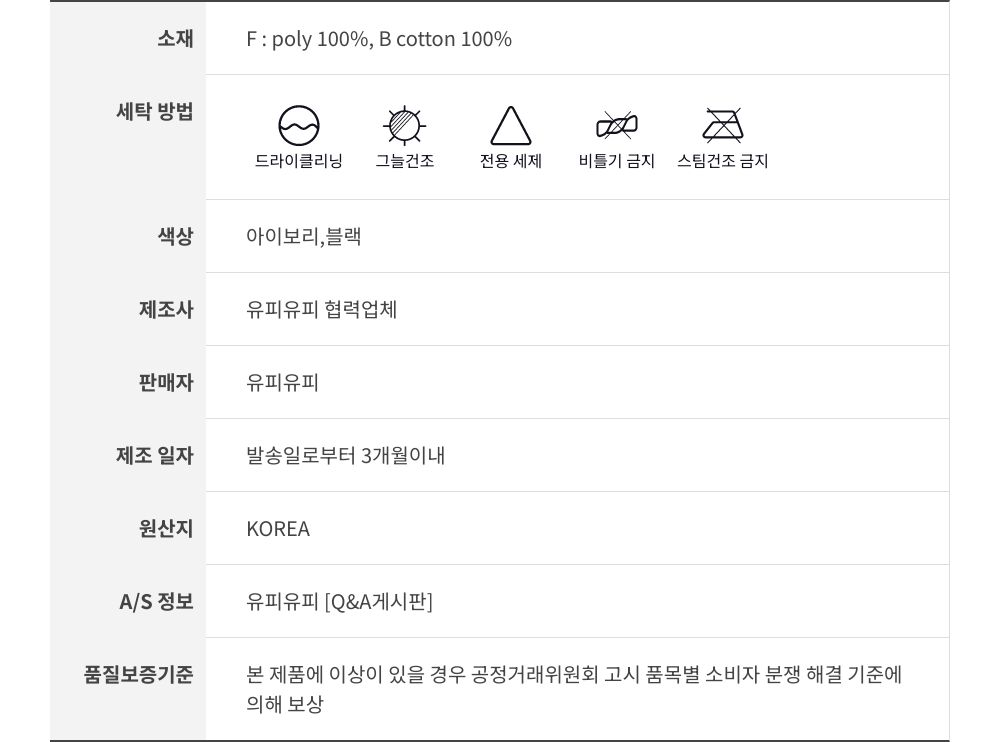Click the KOREA origin value

pos(278,529)
